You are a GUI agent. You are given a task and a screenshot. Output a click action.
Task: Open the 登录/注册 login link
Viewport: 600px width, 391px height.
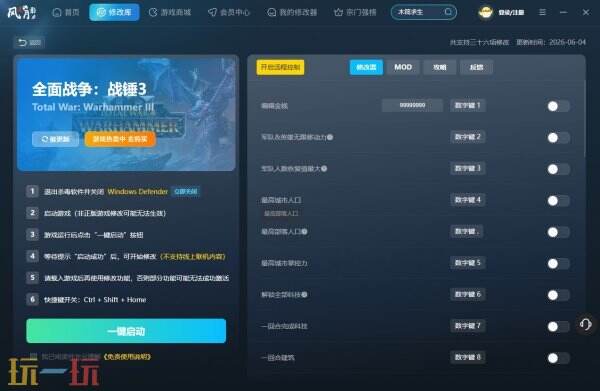[x=511, y=13]
